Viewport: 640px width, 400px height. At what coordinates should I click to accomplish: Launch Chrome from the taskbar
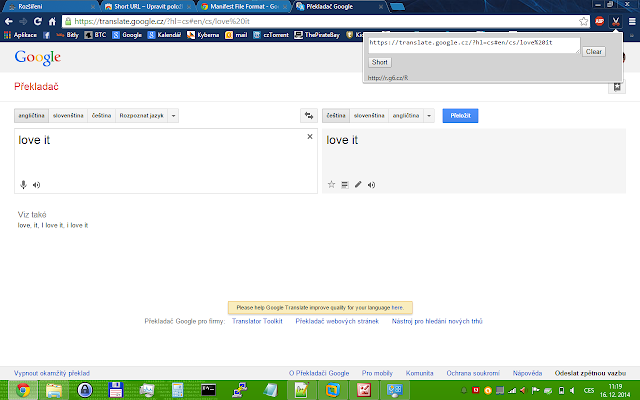point(23,390)
